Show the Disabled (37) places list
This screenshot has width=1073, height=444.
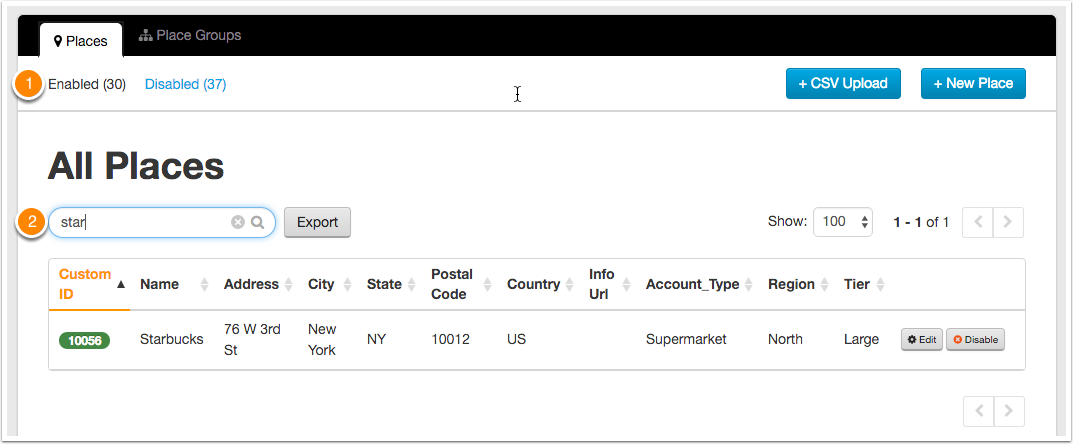point(185,84)
